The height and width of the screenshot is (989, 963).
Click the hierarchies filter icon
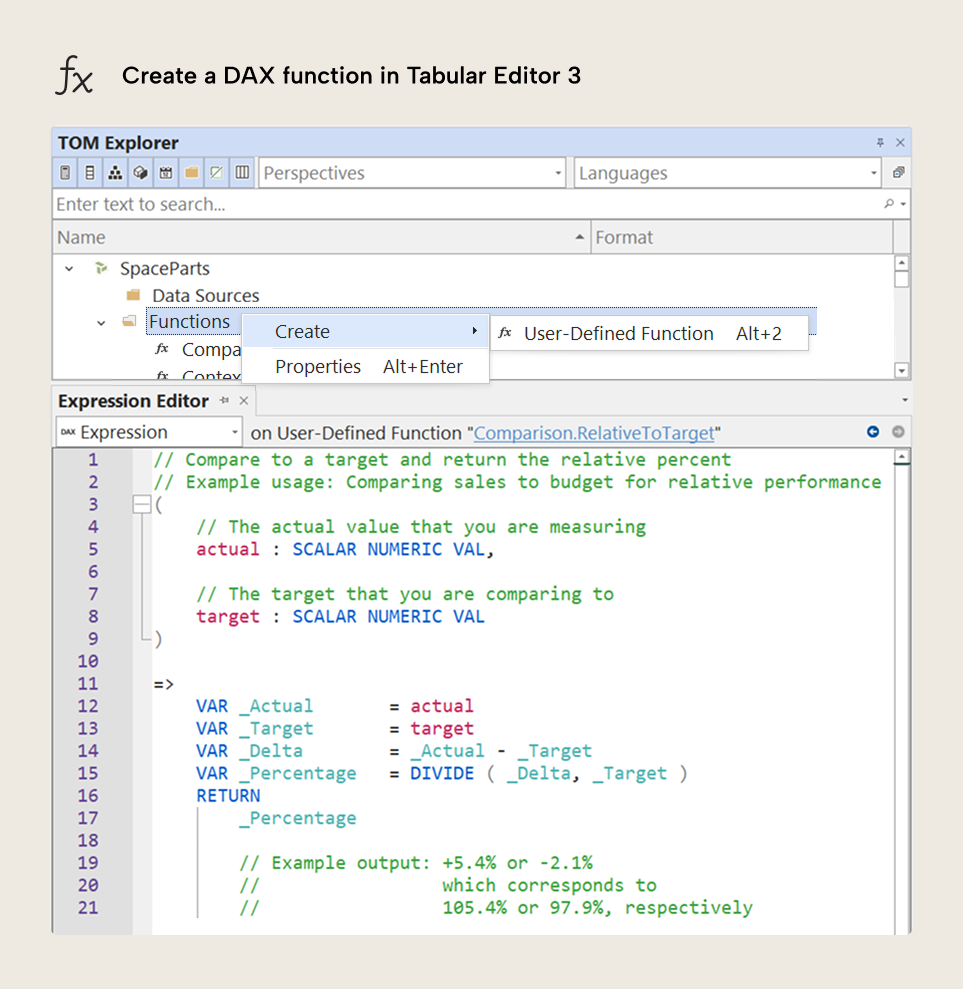[x=114, y=172]
